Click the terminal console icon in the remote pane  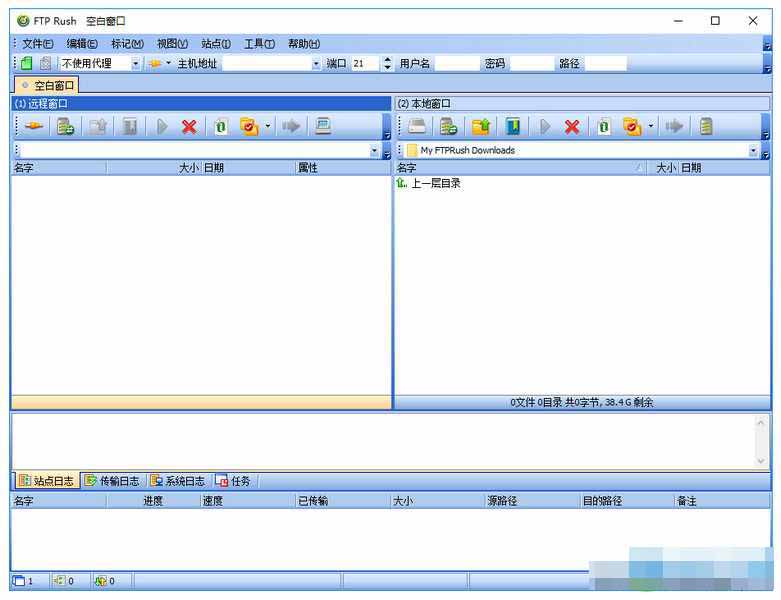[323, 126]
